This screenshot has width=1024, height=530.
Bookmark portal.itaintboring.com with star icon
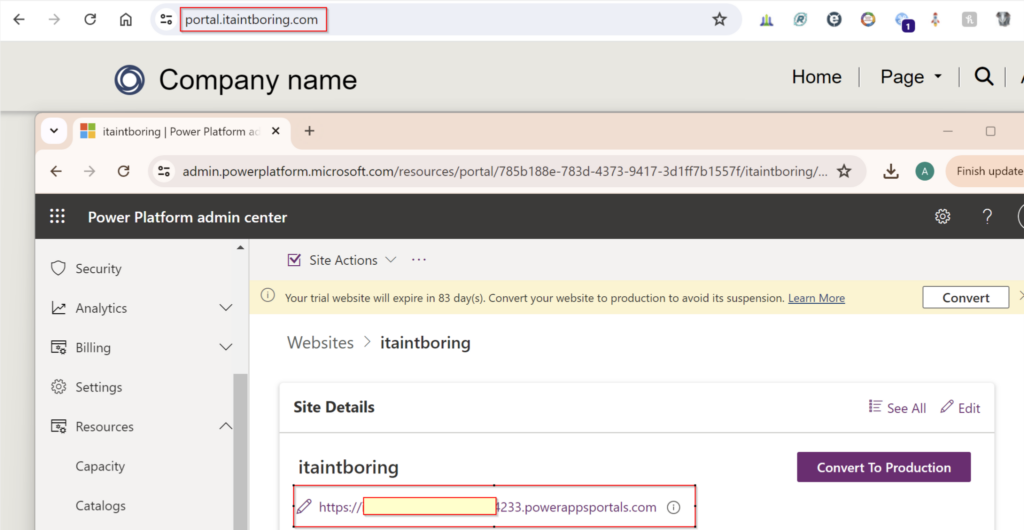719,20
